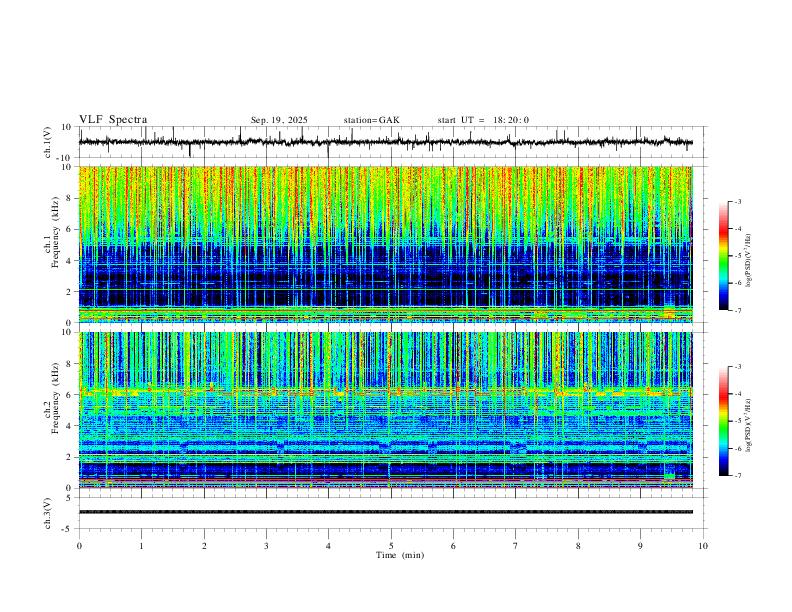Click time axis tick label "9"

pos(640,546)
